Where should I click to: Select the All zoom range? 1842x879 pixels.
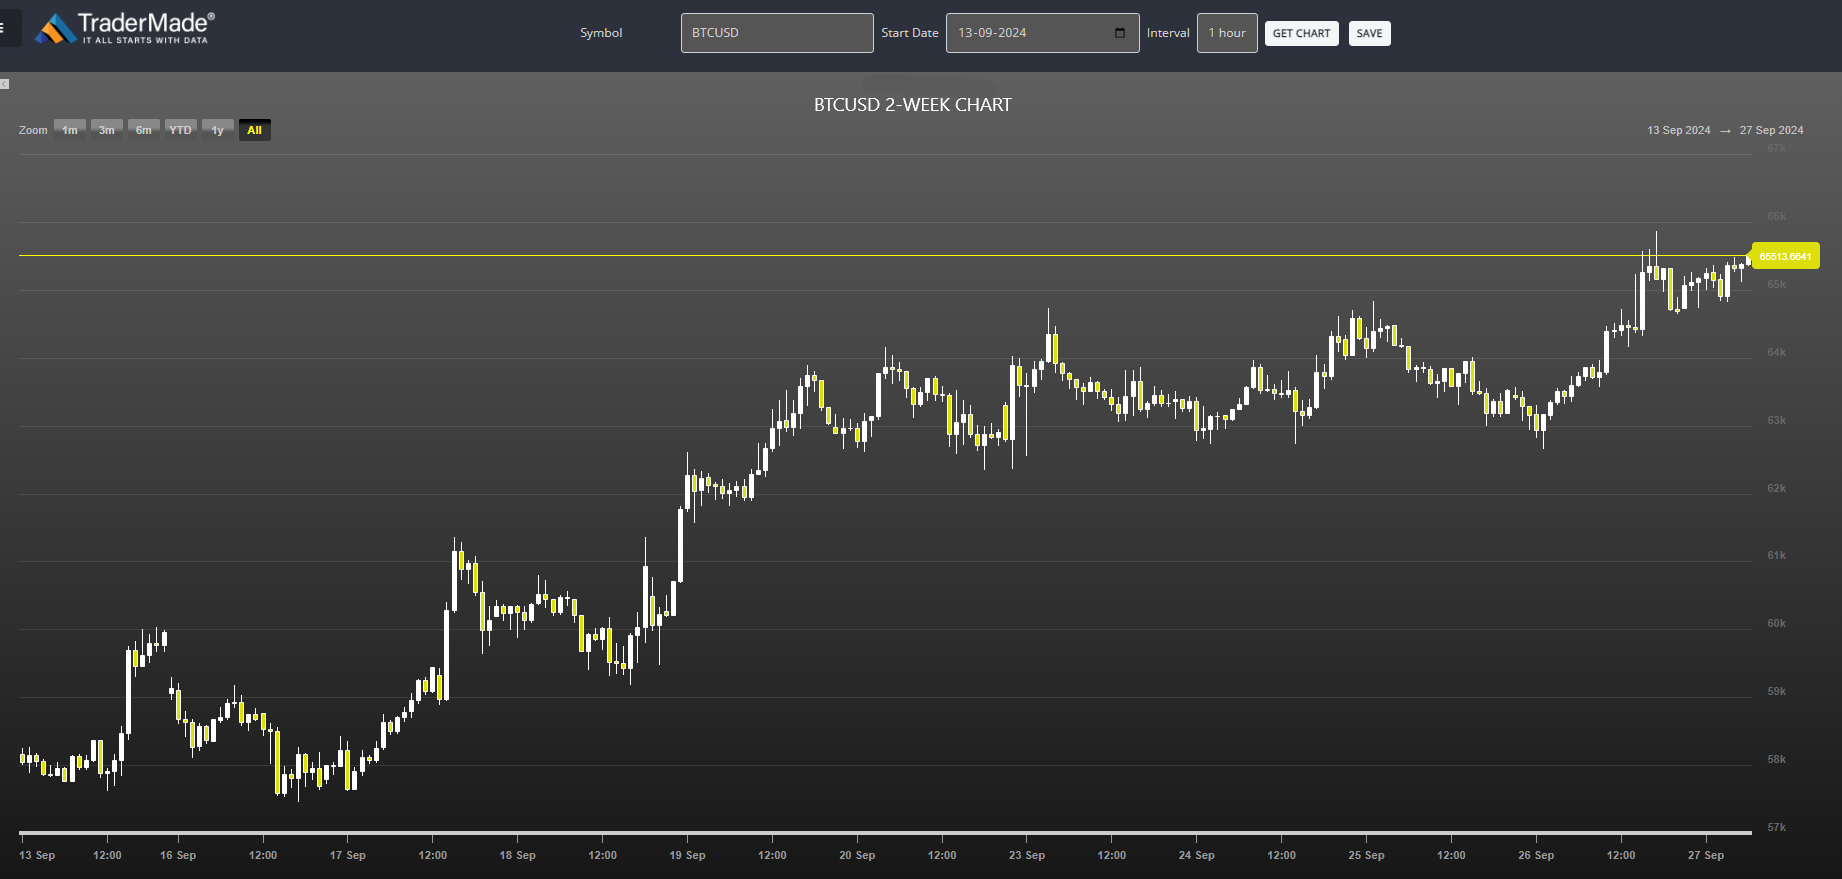255,130
